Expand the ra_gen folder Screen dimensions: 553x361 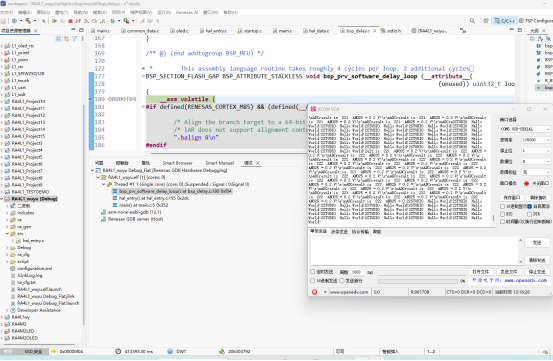pos(7,227)
